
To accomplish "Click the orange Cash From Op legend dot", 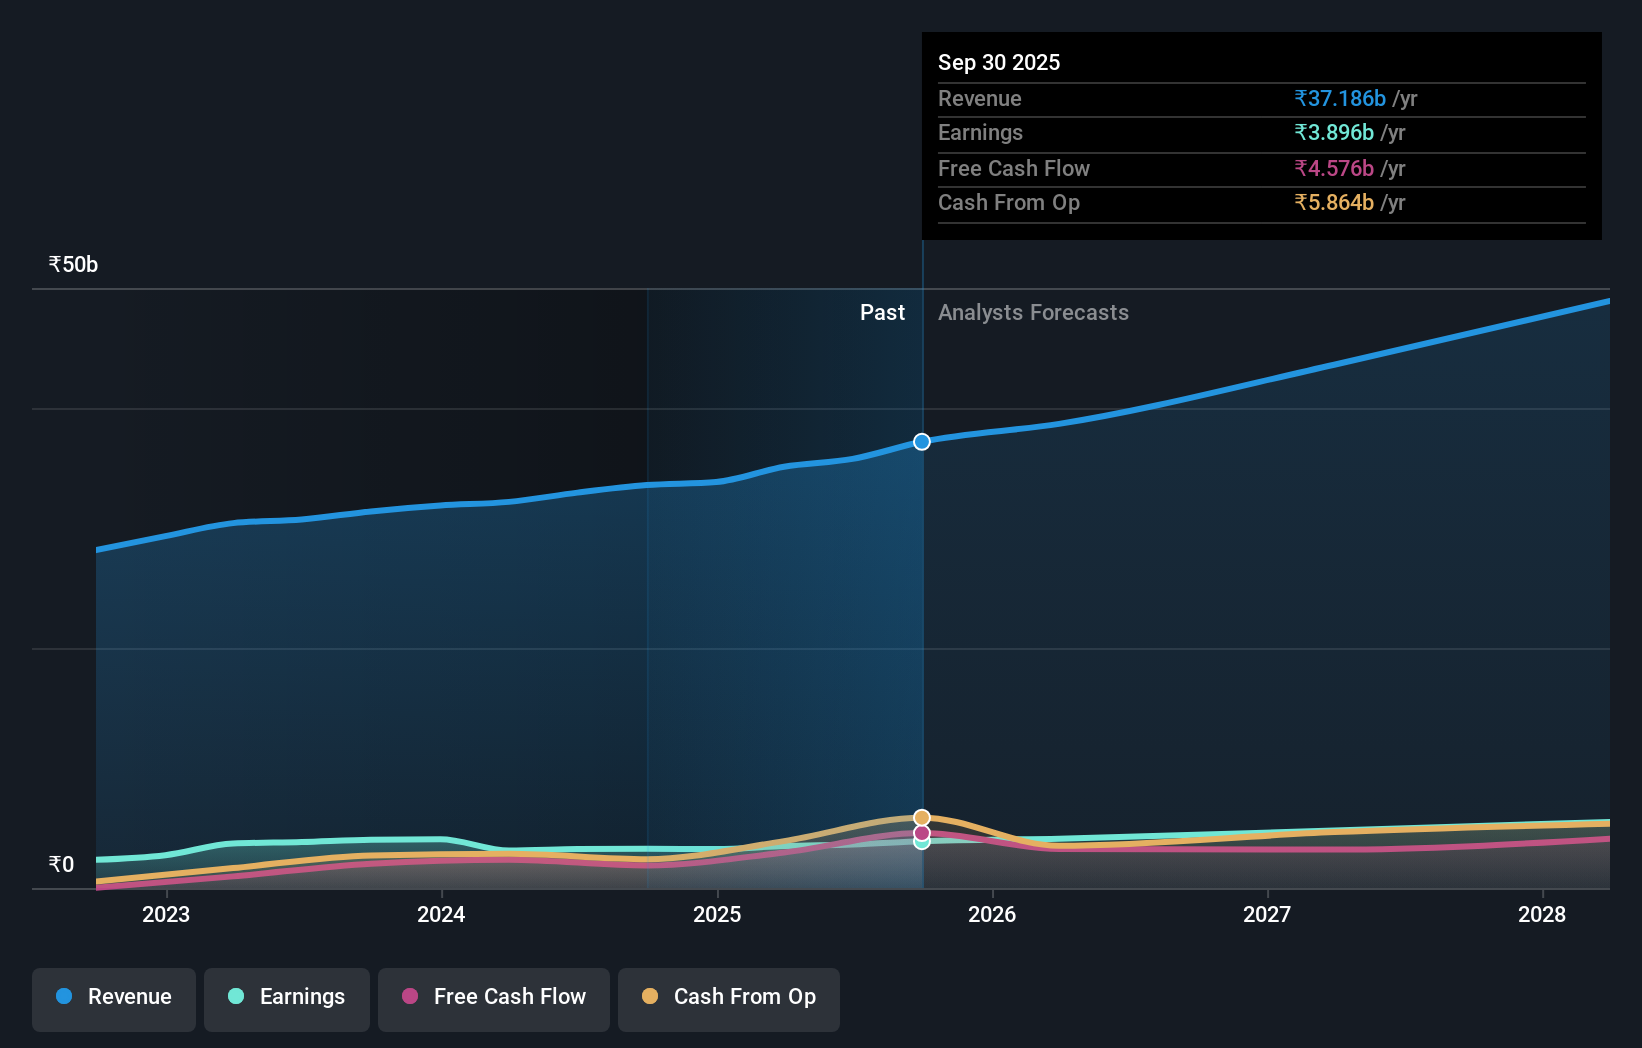I will (650, 997).
